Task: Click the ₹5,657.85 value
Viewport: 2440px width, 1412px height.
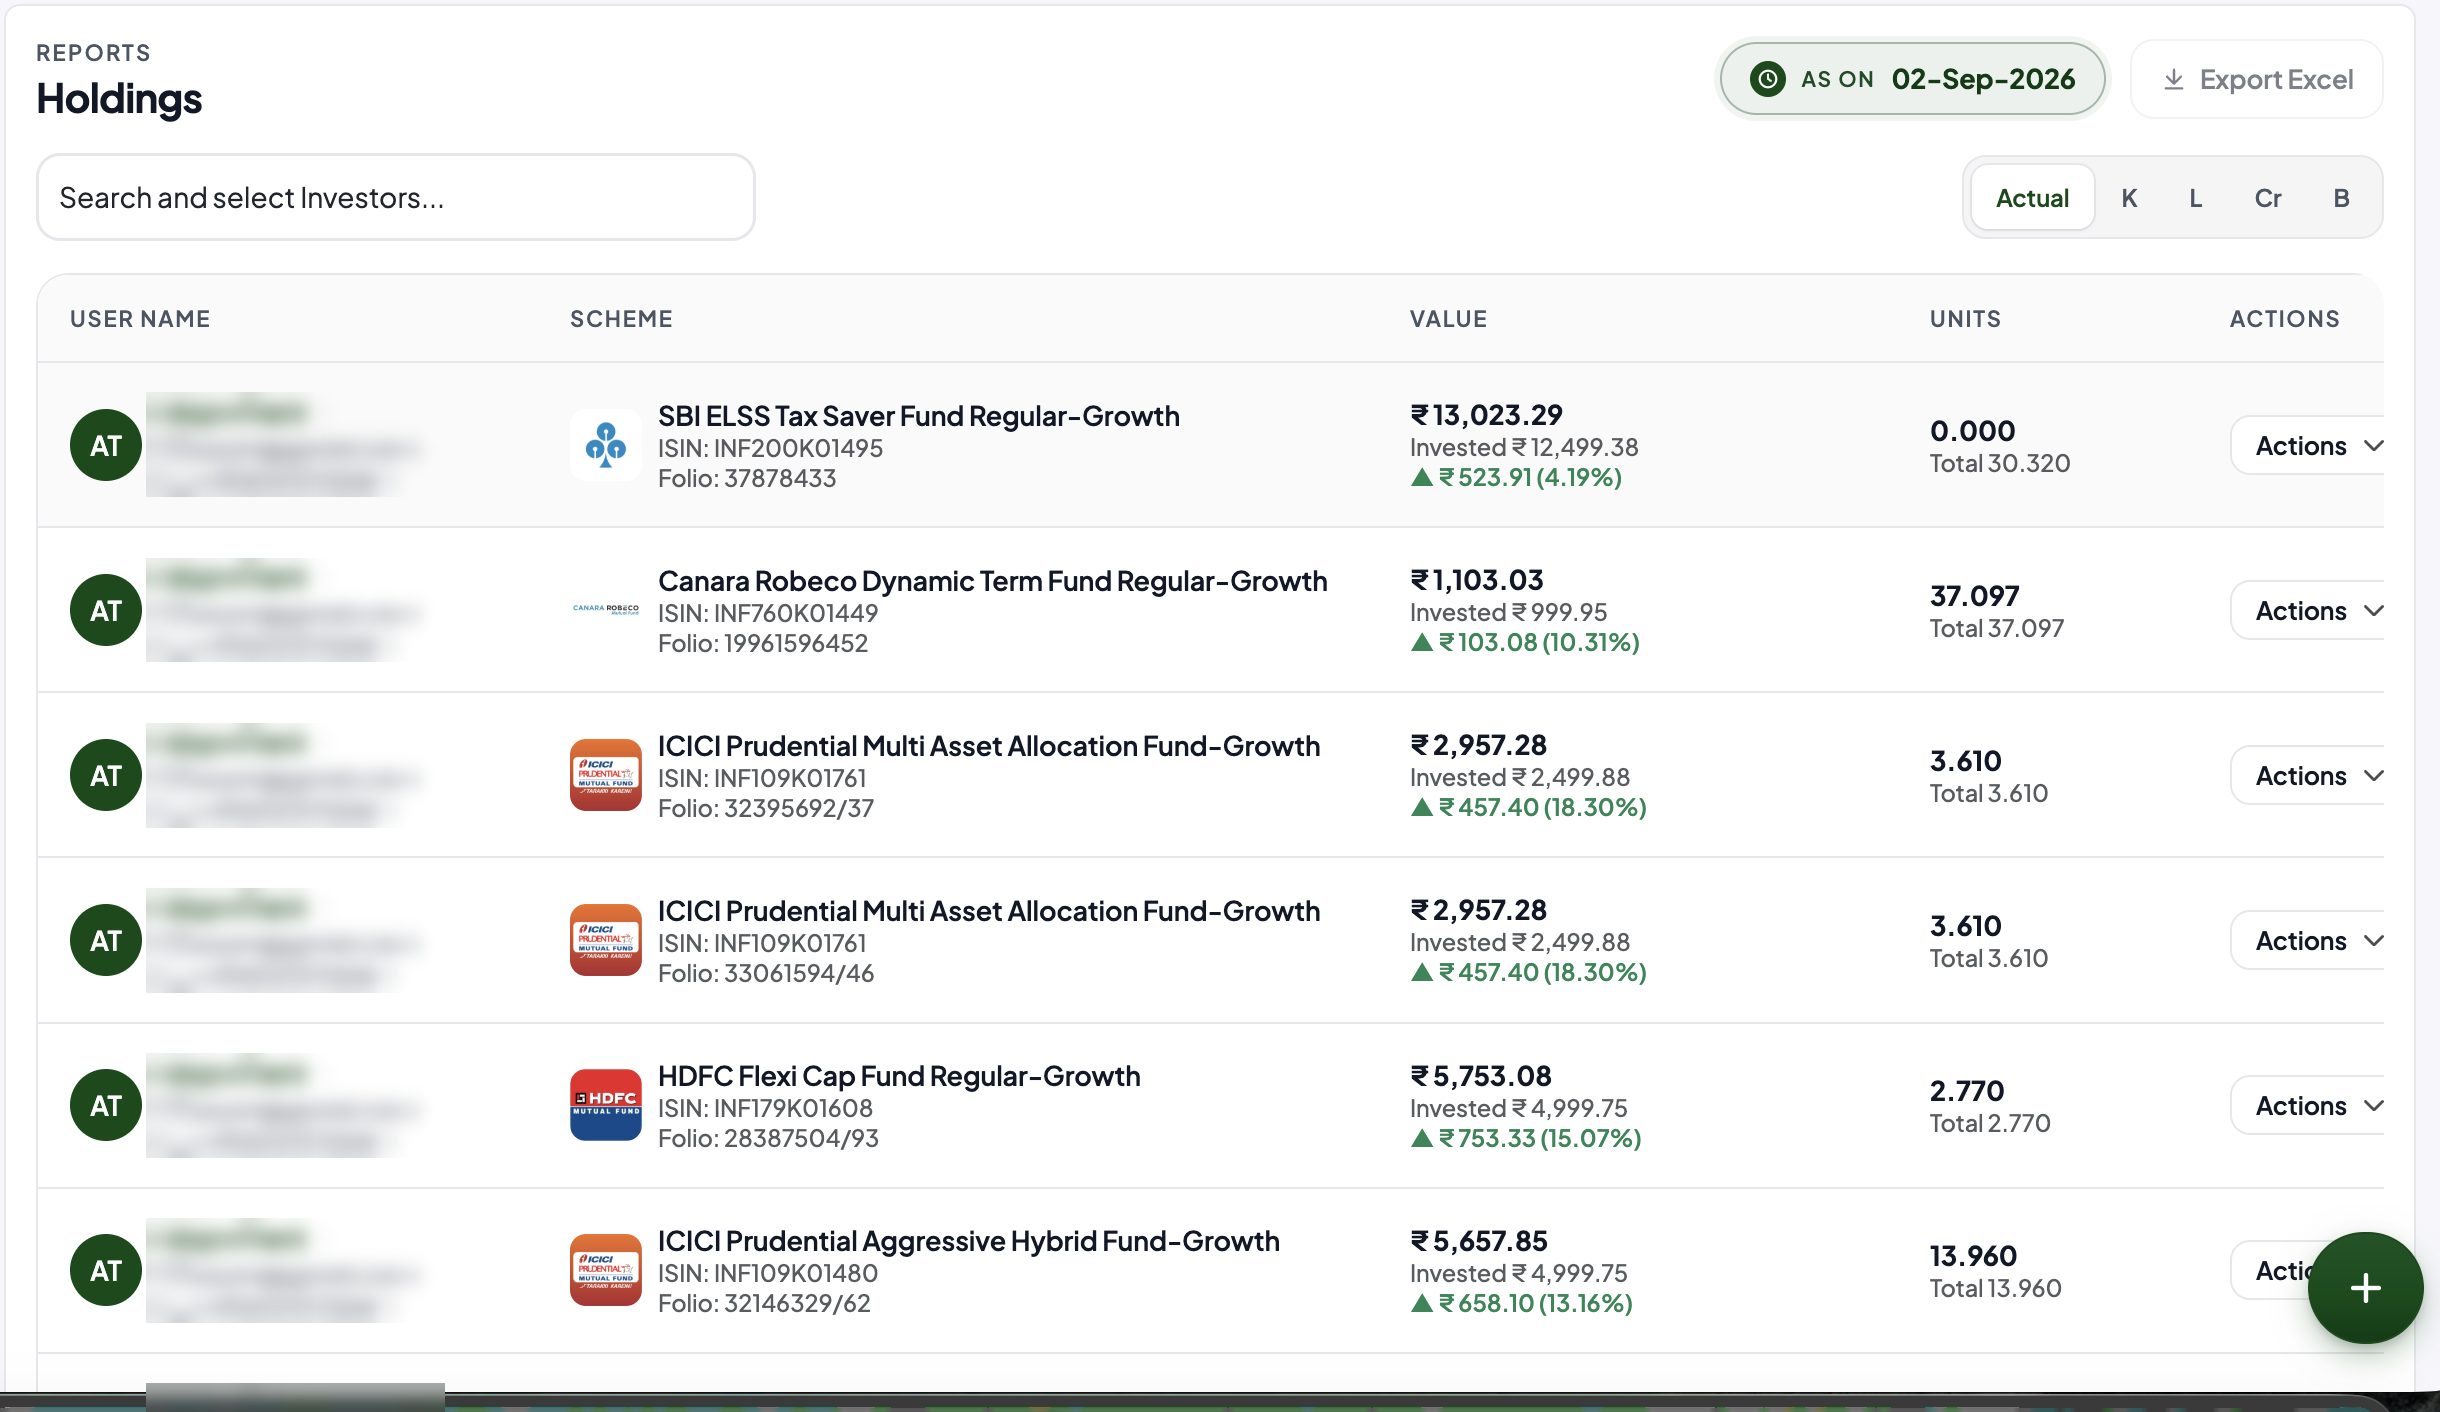Action: (1479, 1241)
